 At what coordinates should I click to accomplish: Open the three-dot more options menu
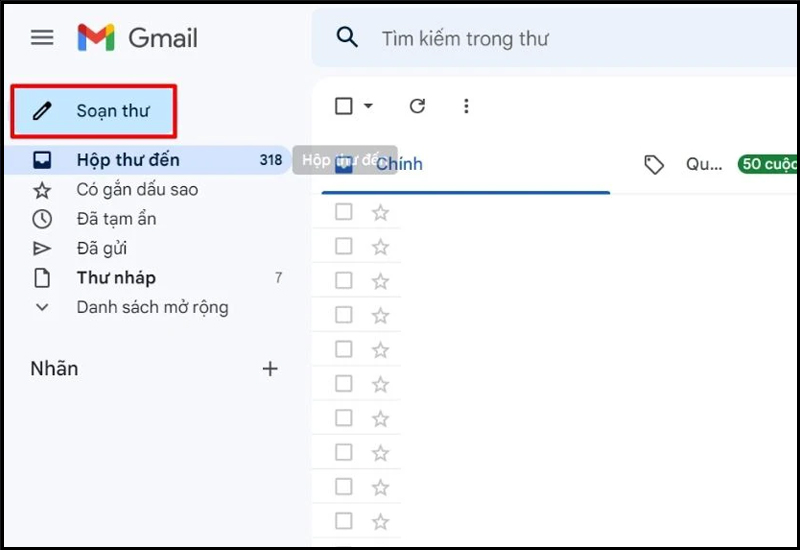click(x=466, y=106)
